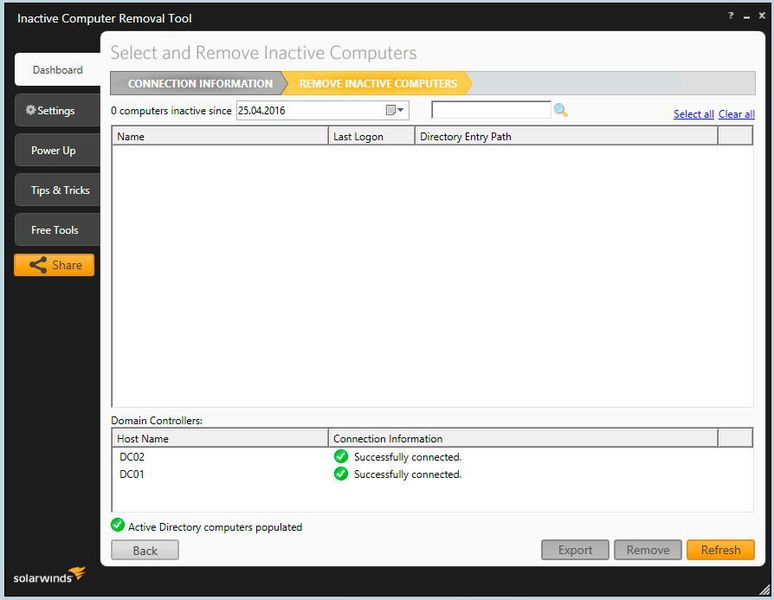Click the Share button
This screenshot has height=600, width=774.
(x=54, y=265)
